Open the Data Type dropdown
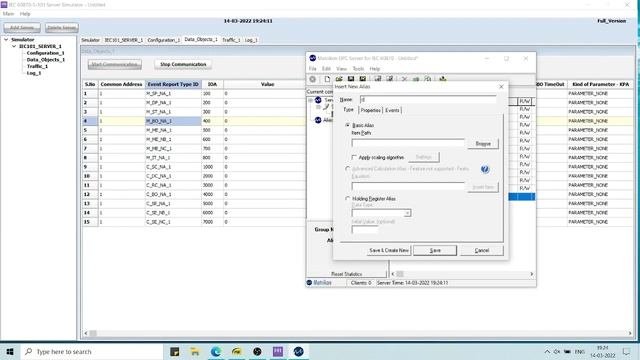 pos(407,213)
